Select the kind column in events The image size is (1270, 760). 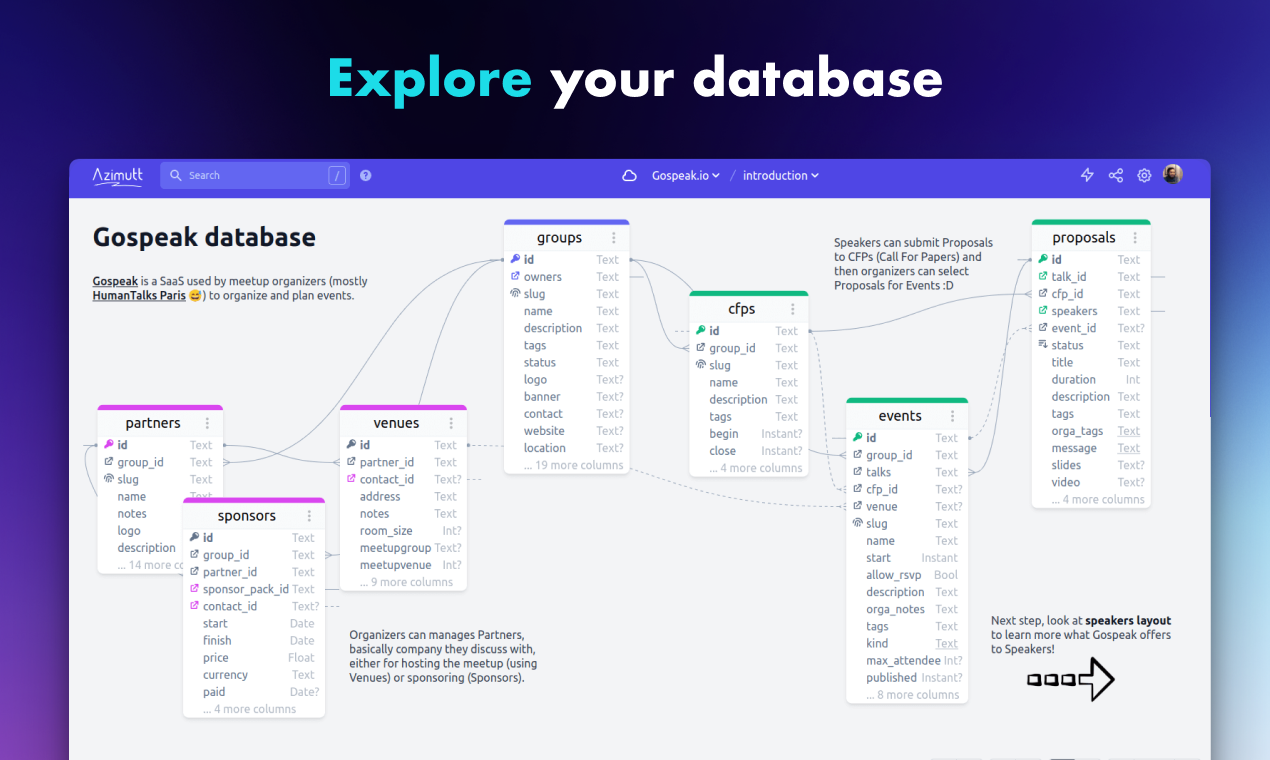click(906, 643)
